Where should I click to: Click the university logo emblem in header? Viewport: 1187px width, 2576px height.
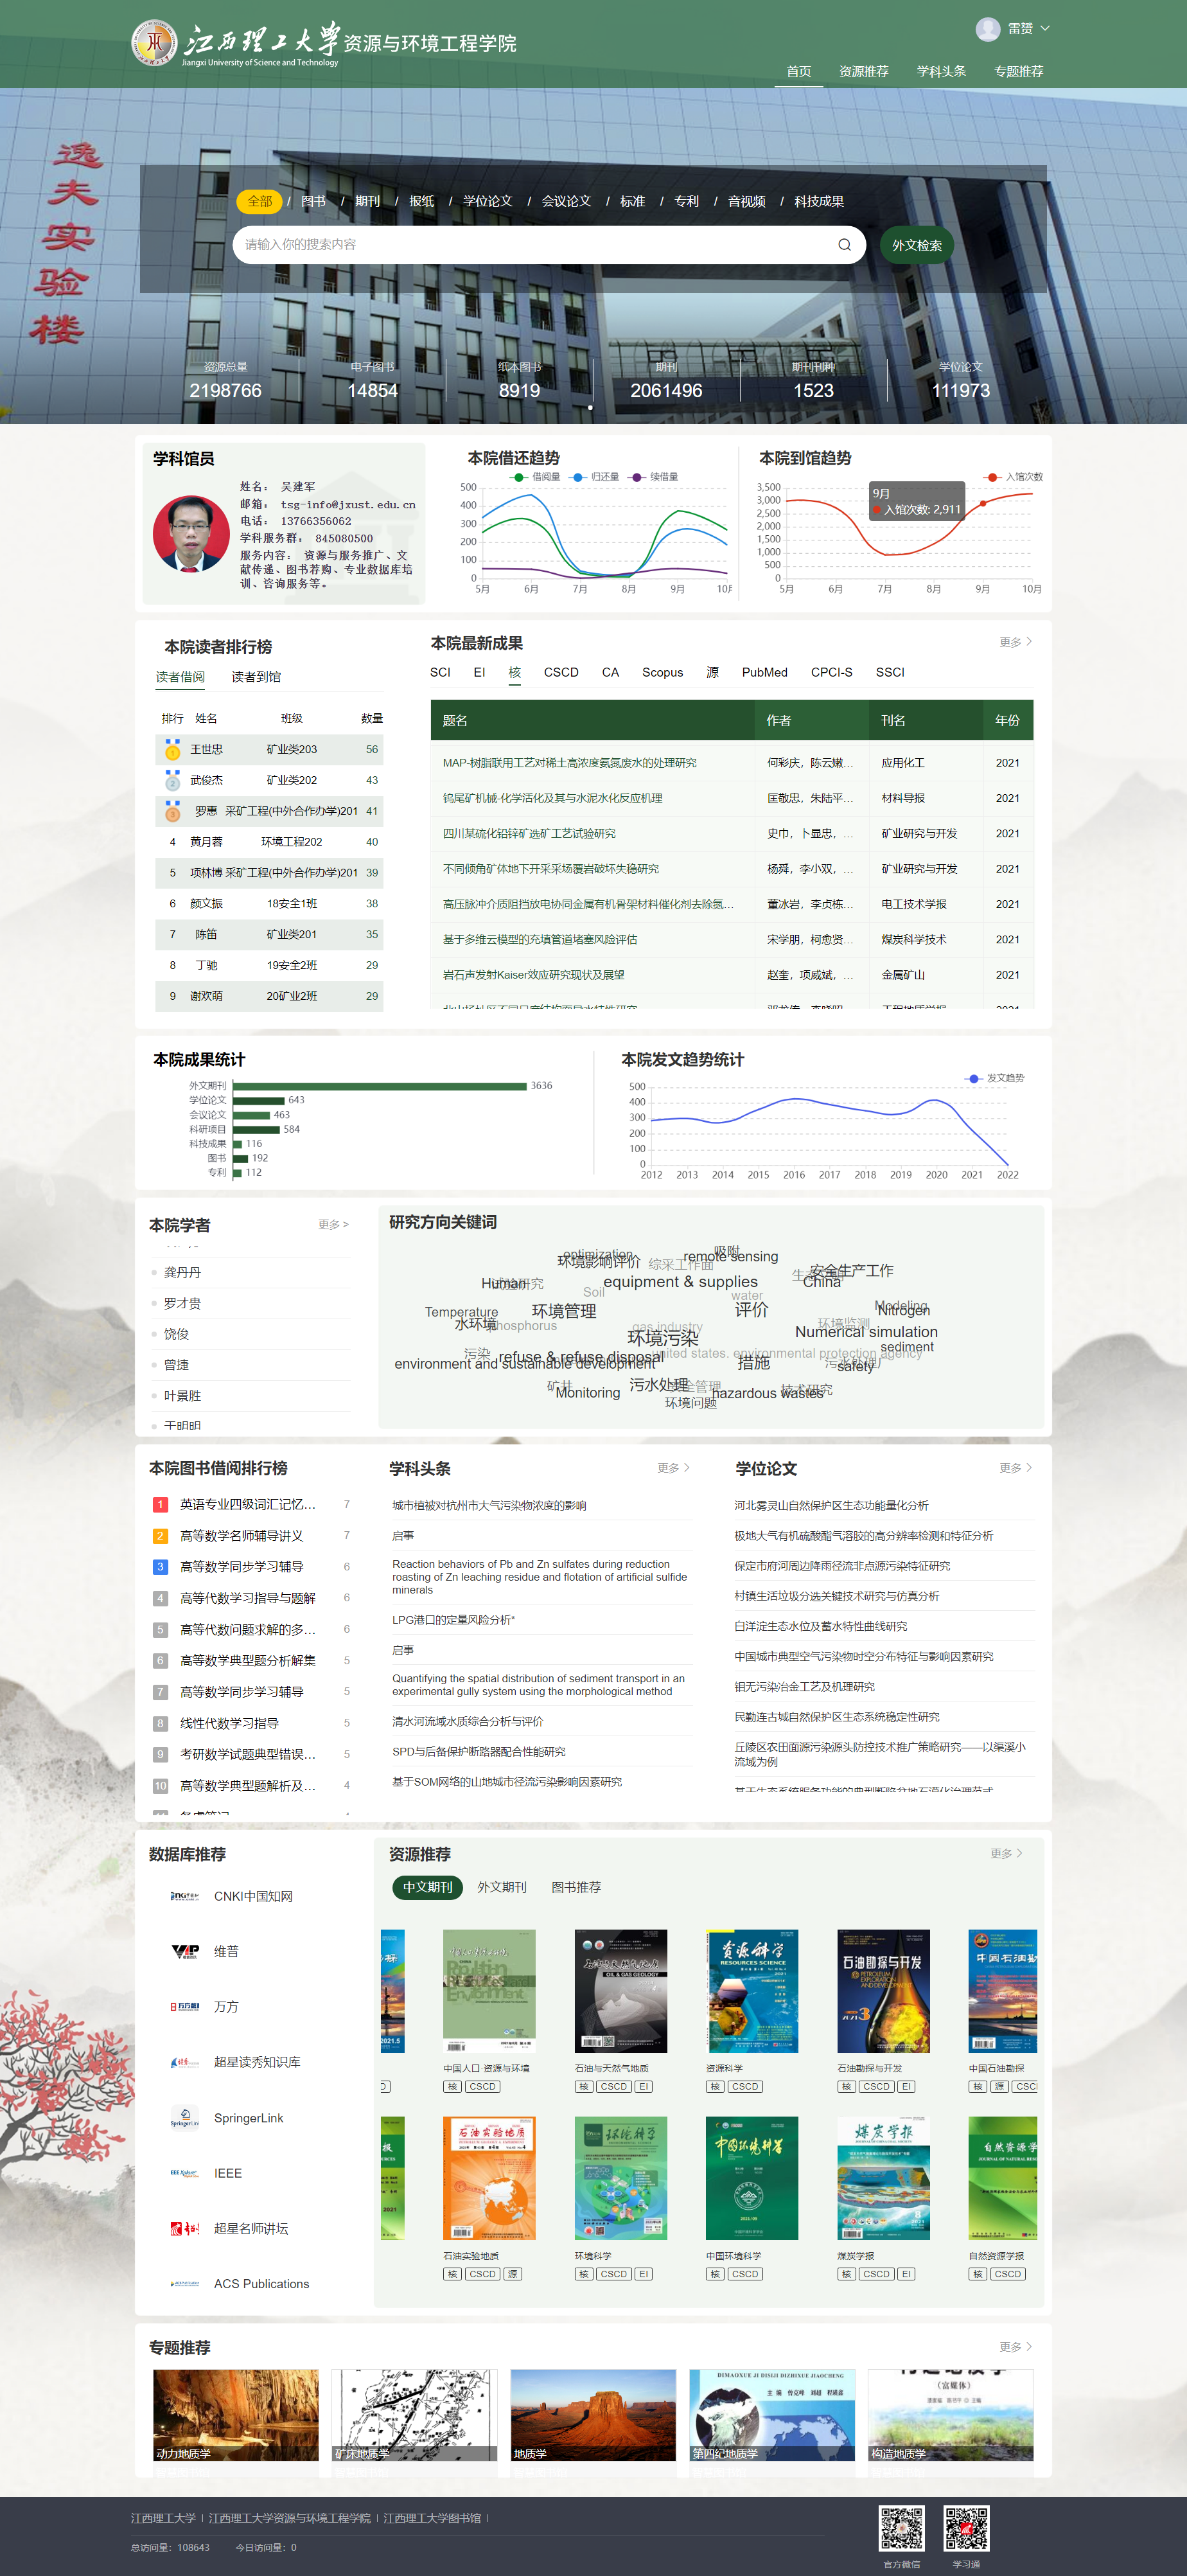(154, 43)
